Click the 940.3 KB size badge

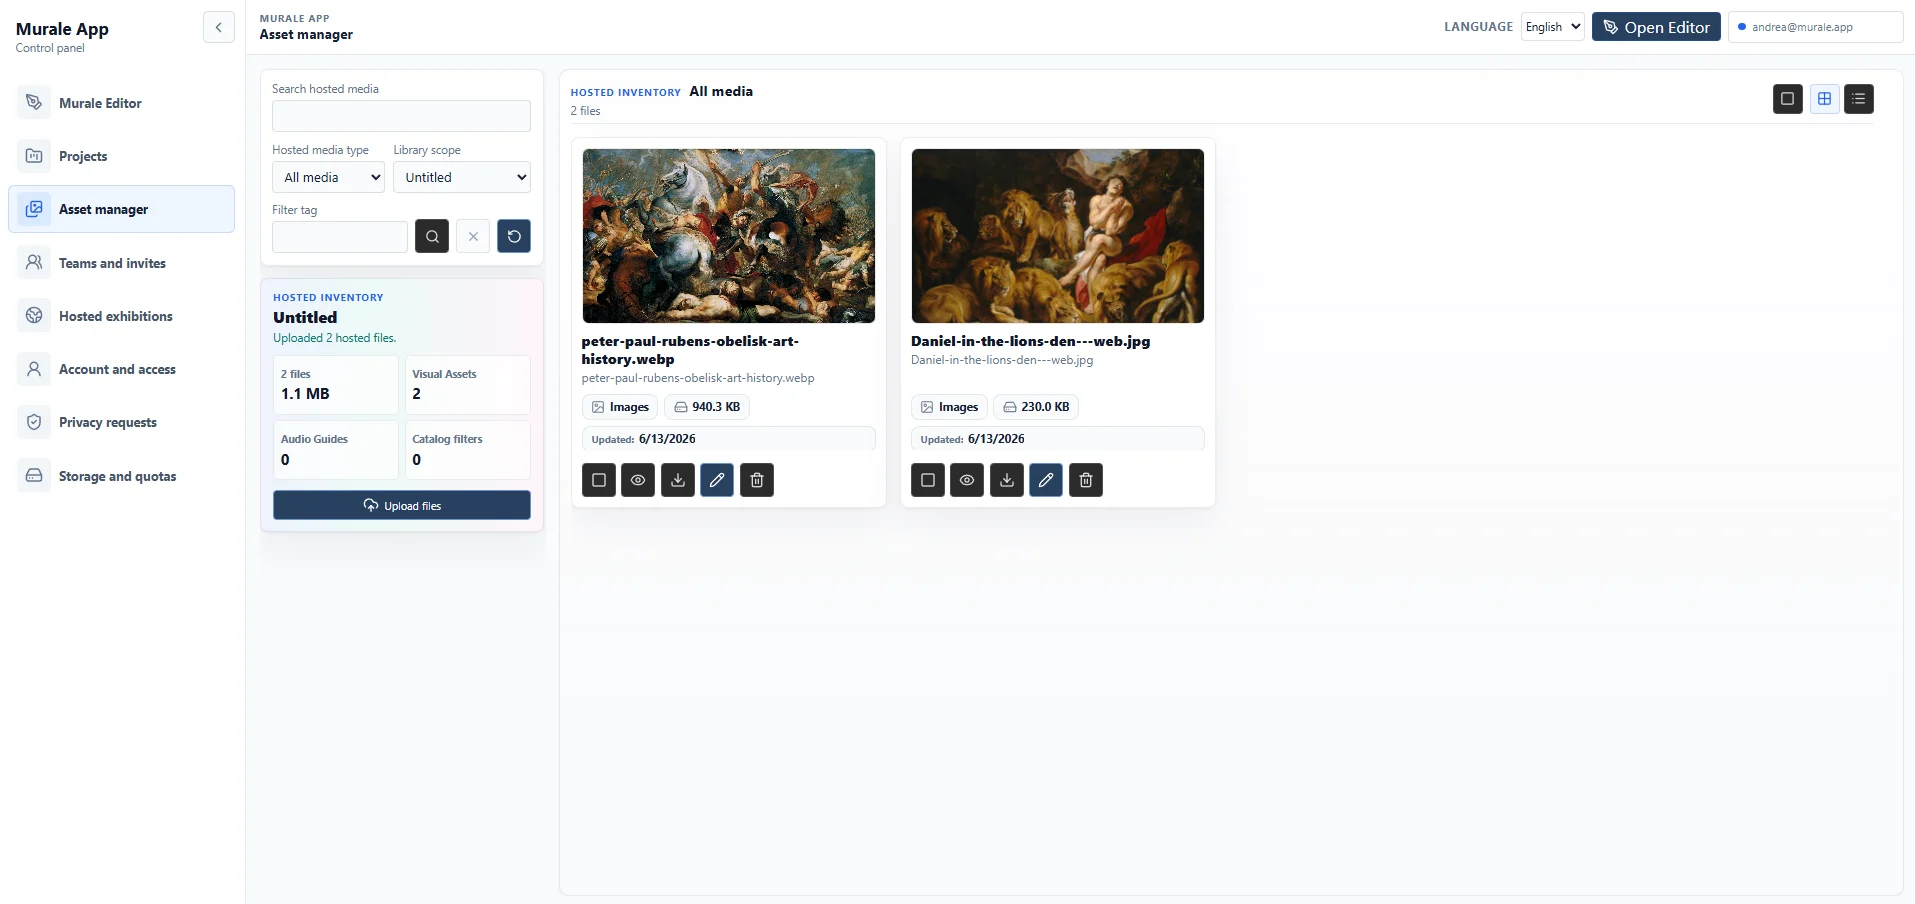707,407
